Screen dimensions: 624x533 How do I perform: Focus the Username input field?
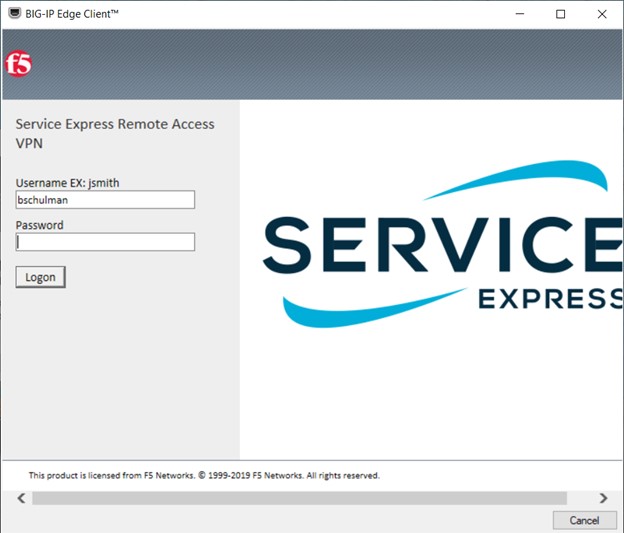[105, 199]
